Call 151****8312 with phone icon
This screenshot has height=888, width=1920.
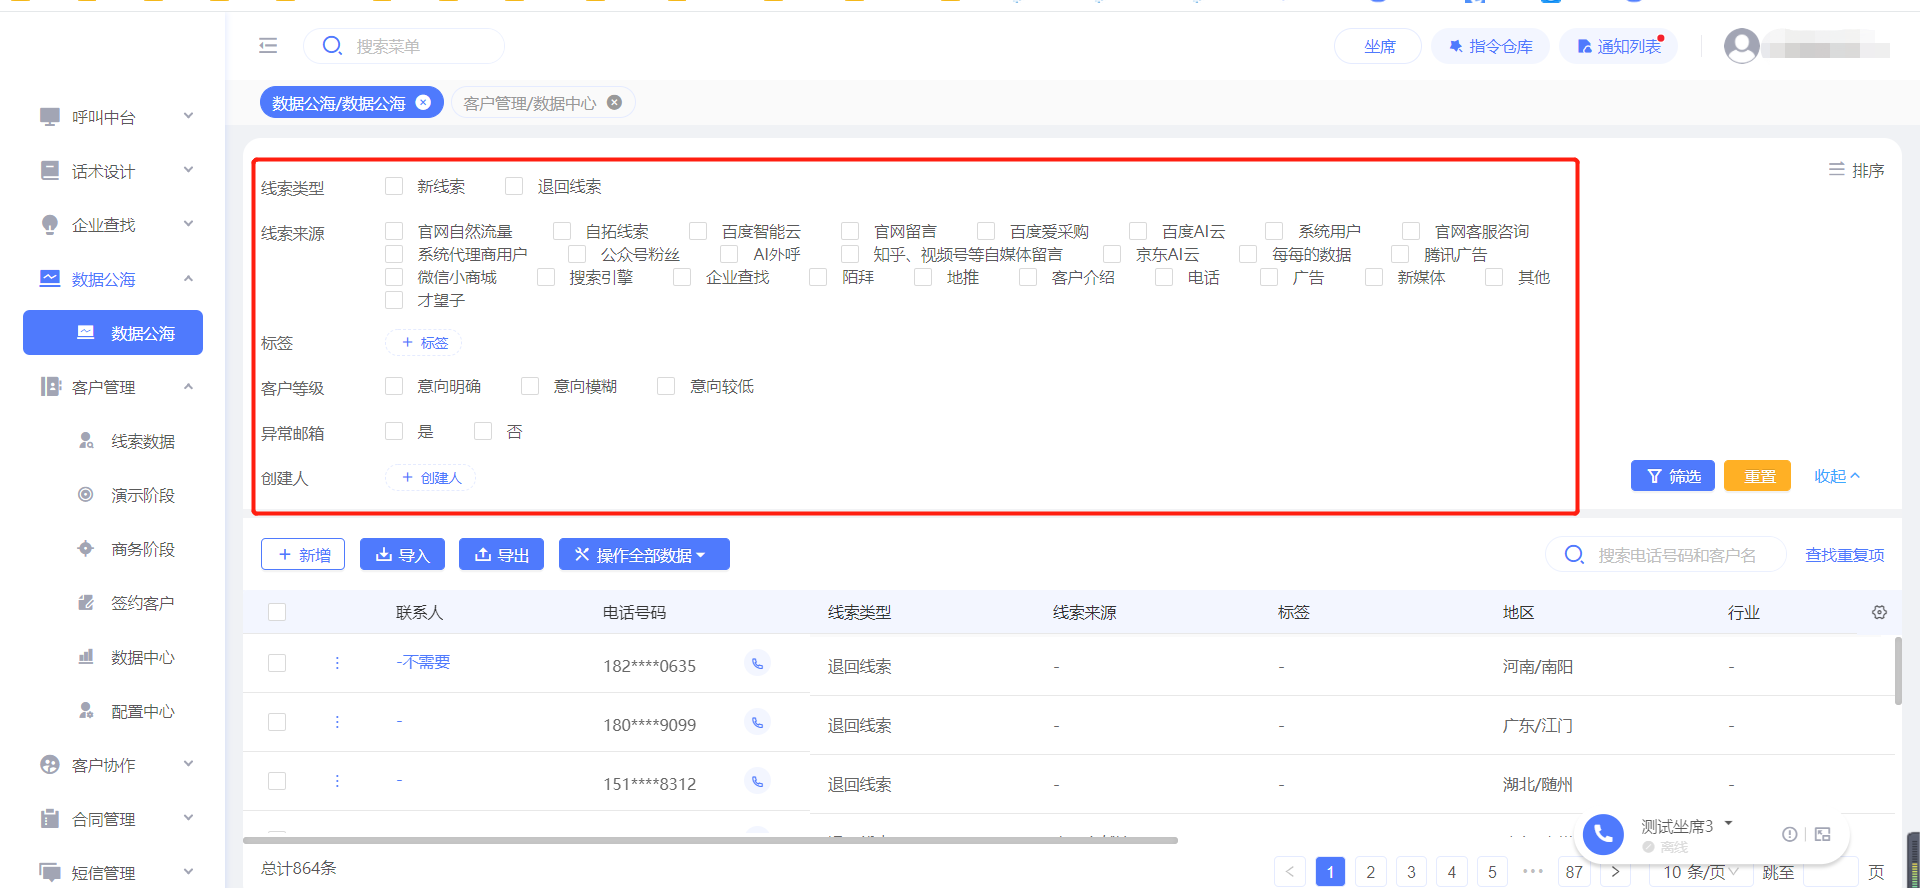coord(758,781)
